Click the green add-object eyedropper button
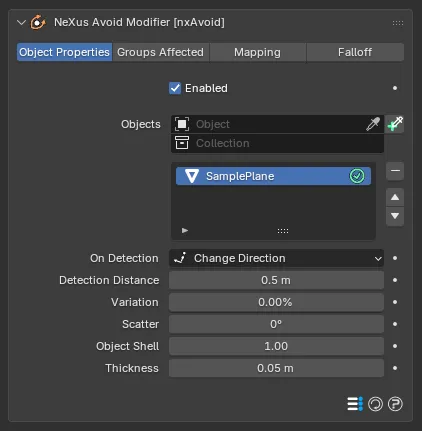 click(395, 124)
